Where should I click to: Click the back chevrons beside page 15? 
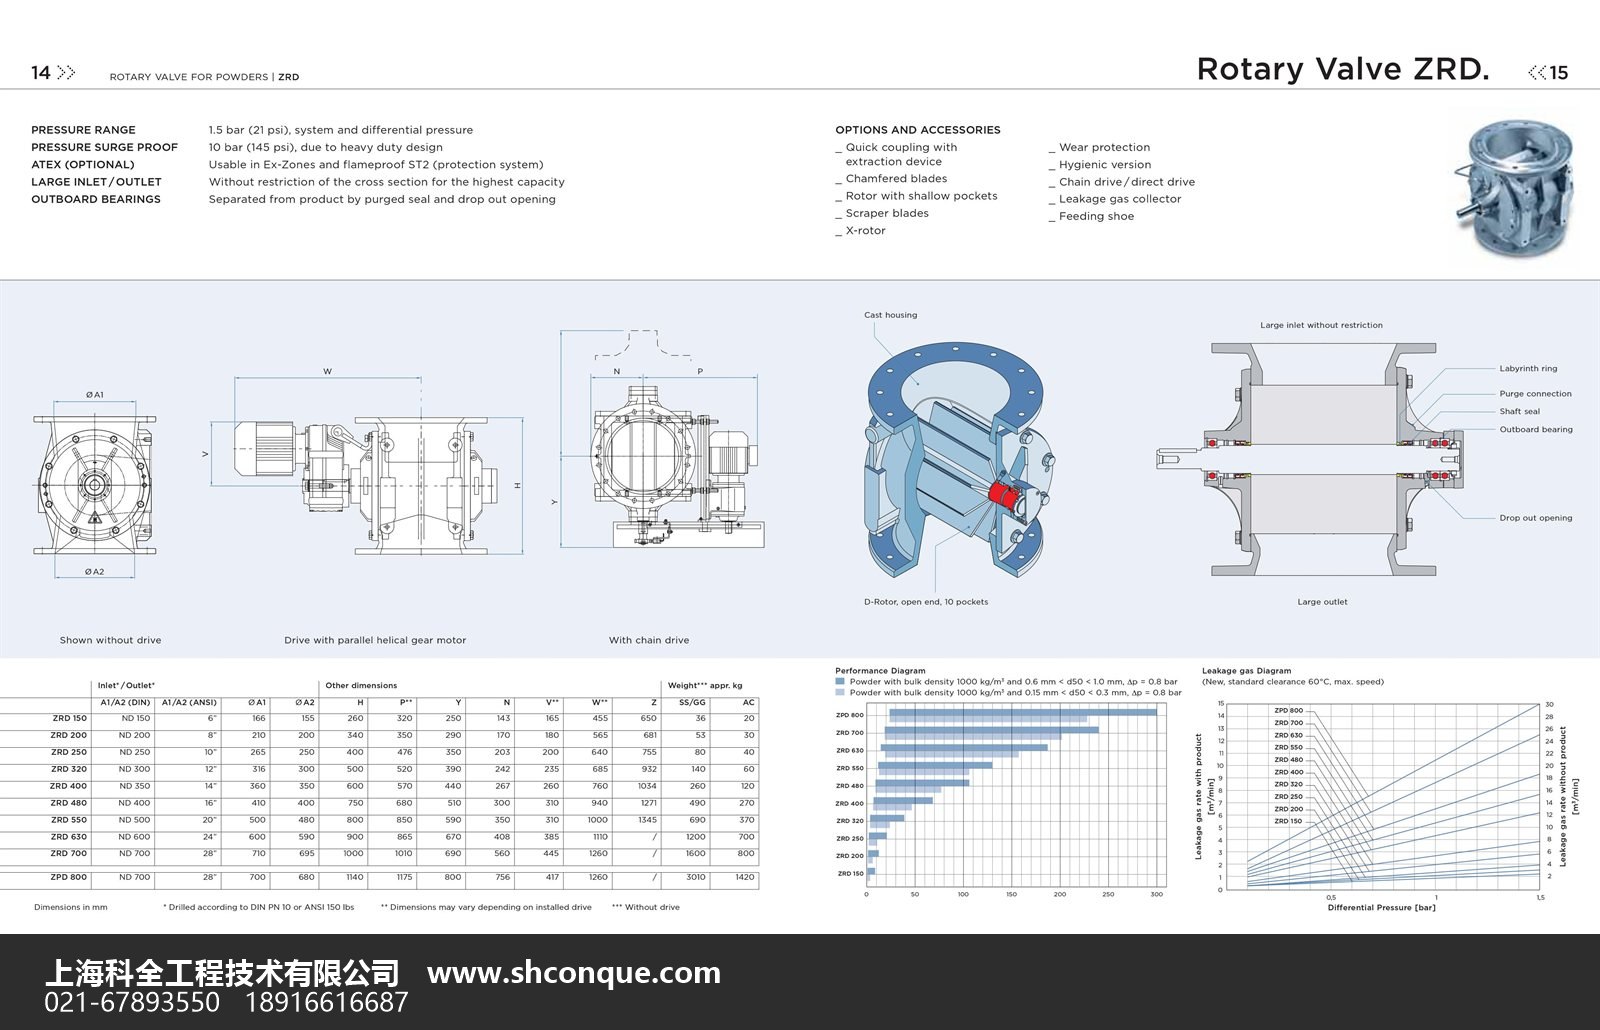(x=1537, y=72)
